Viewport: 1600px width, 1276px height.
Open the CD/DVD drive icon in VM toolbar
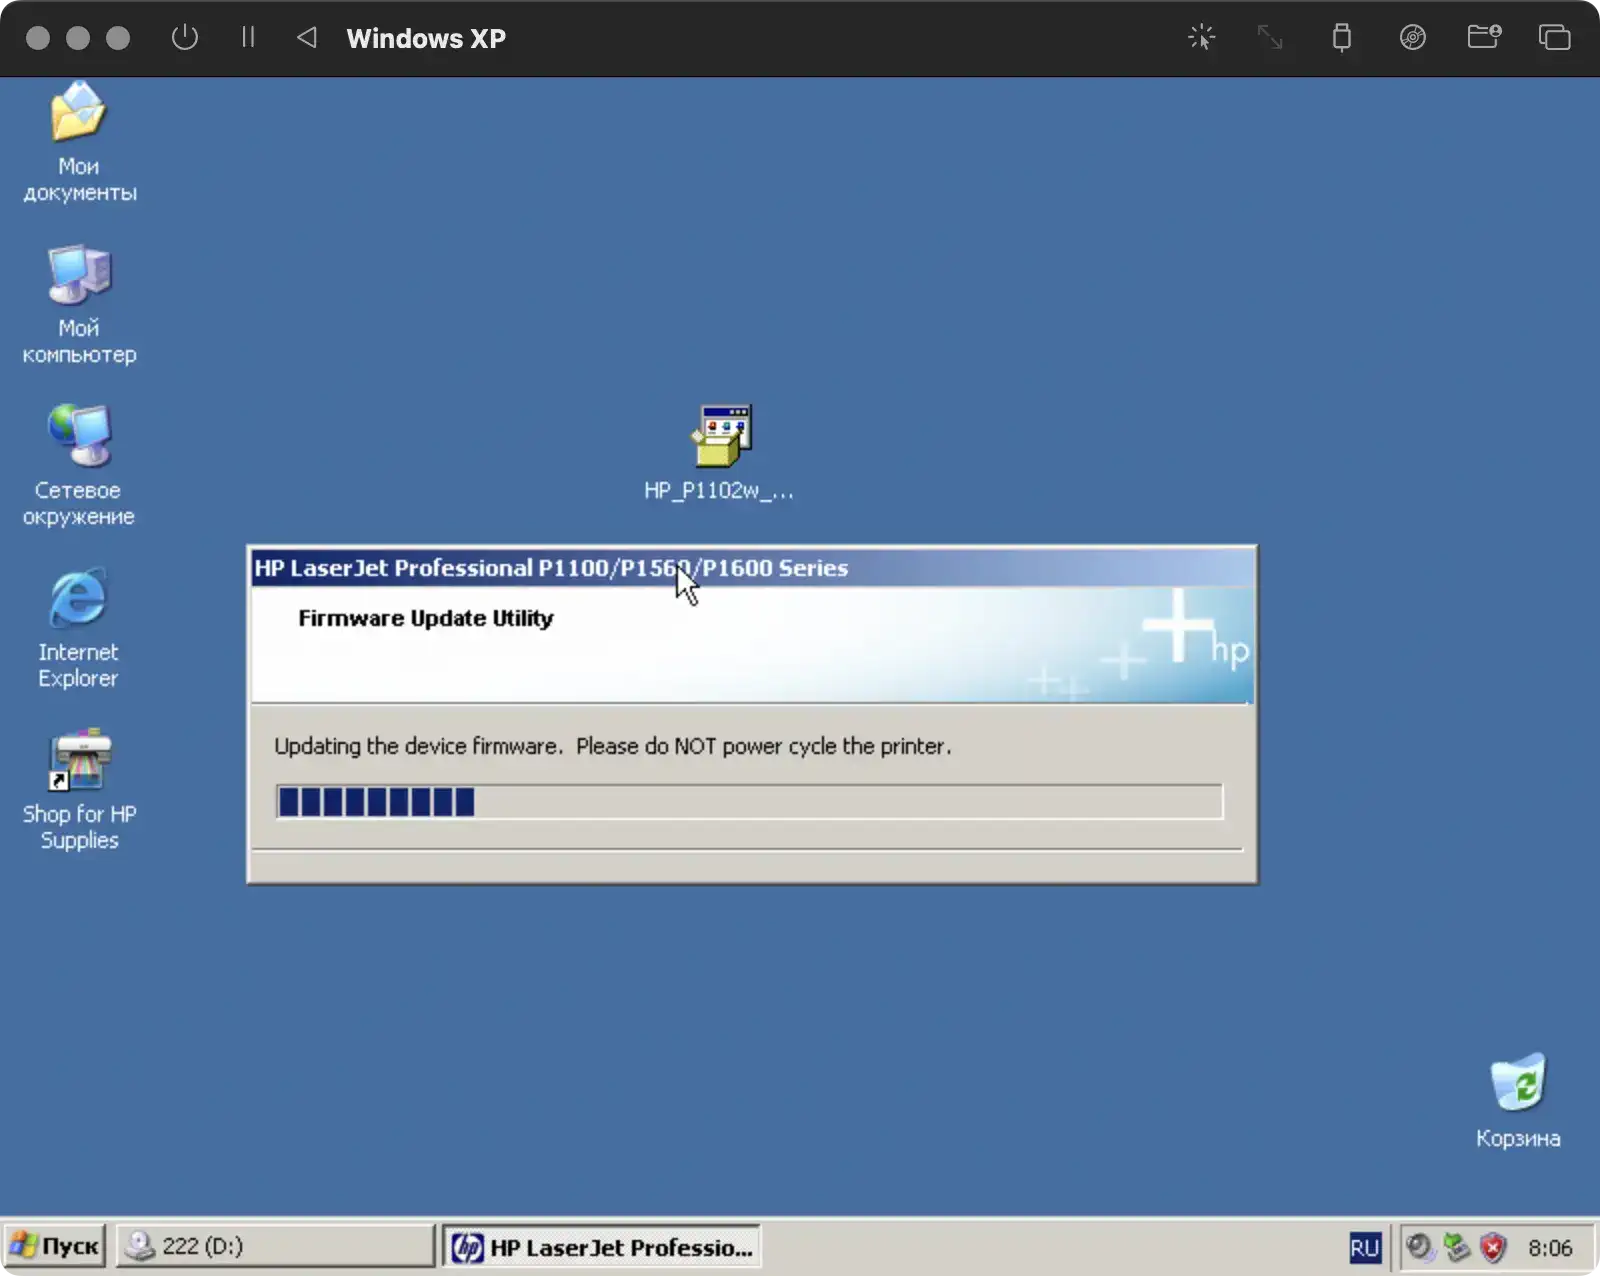1413,38
